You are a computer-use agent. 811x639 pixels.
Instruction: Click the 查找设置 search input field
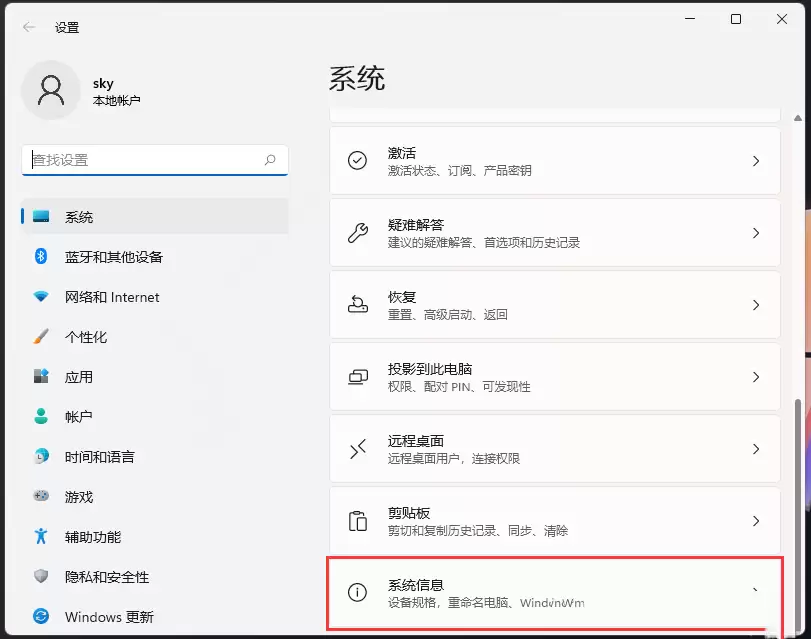coord(145,160)
